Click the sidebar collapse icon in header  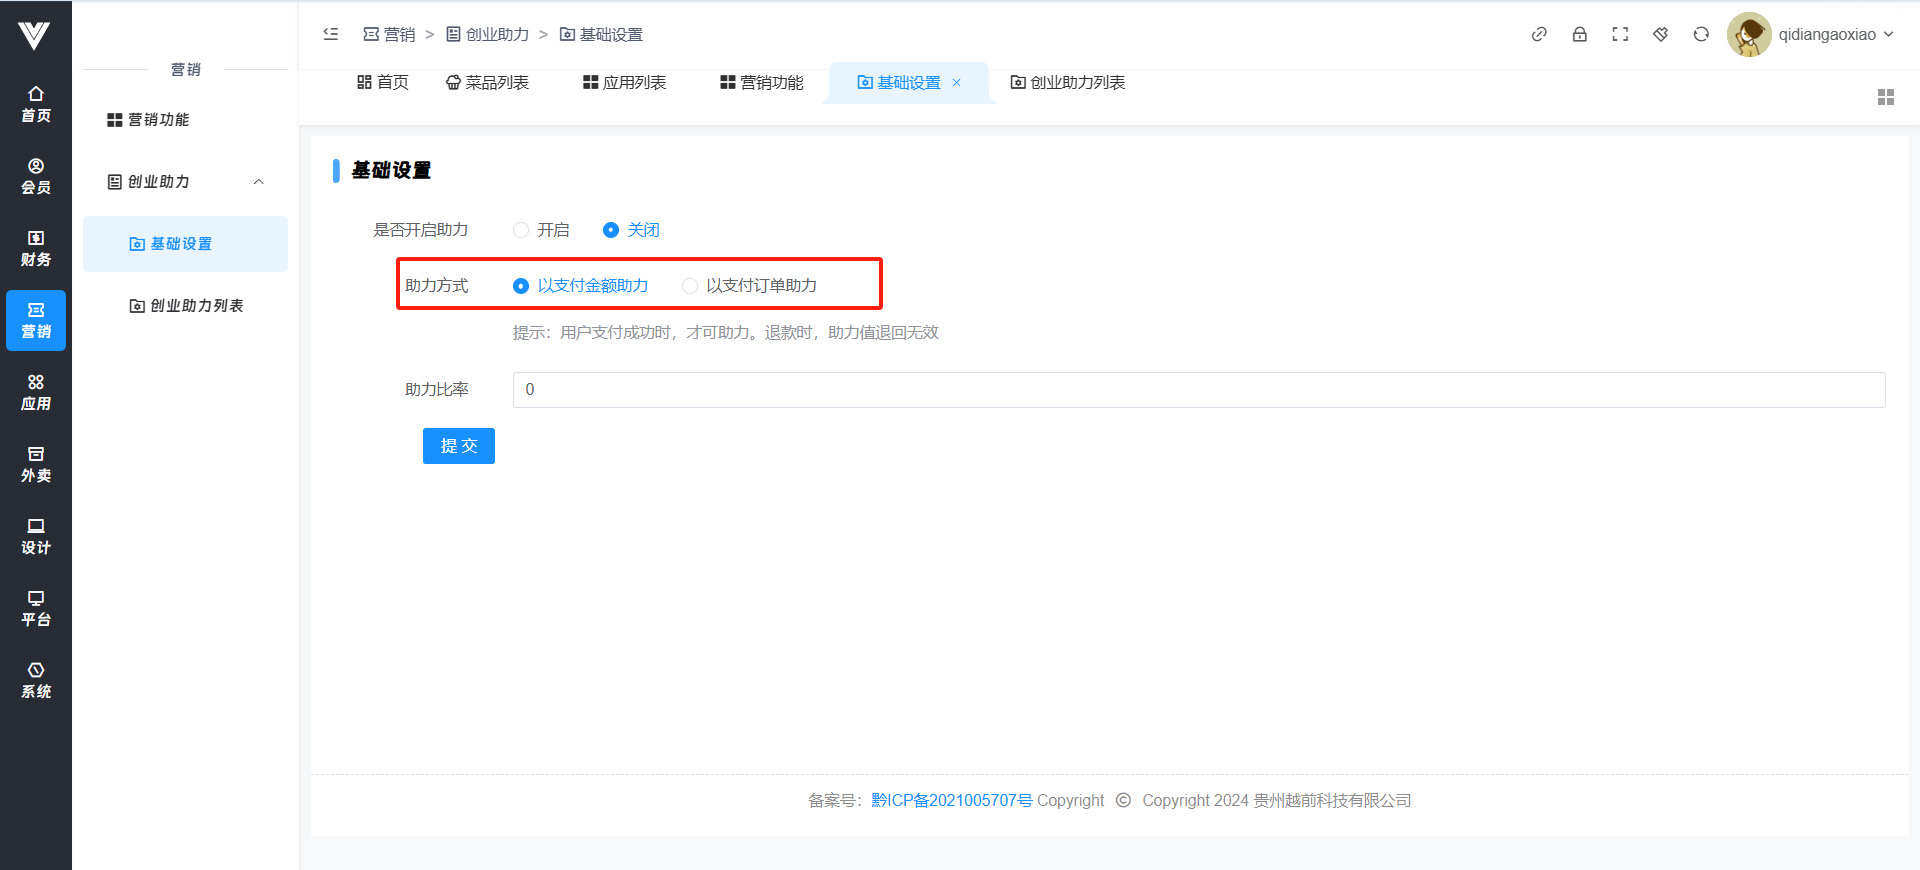coord(330,34)
